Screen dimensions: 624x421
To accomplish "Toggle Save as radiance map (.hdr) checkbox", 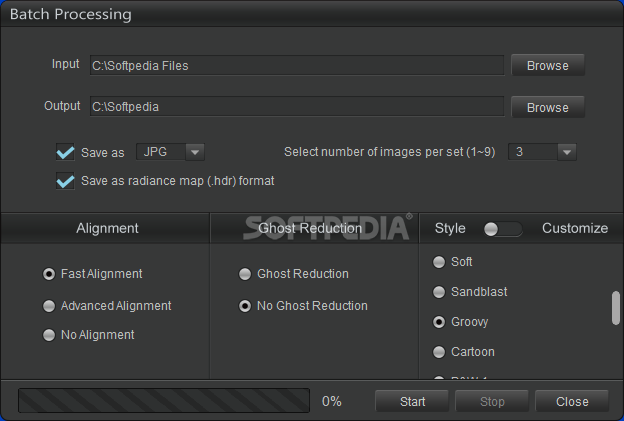I will tap(65, 181).
